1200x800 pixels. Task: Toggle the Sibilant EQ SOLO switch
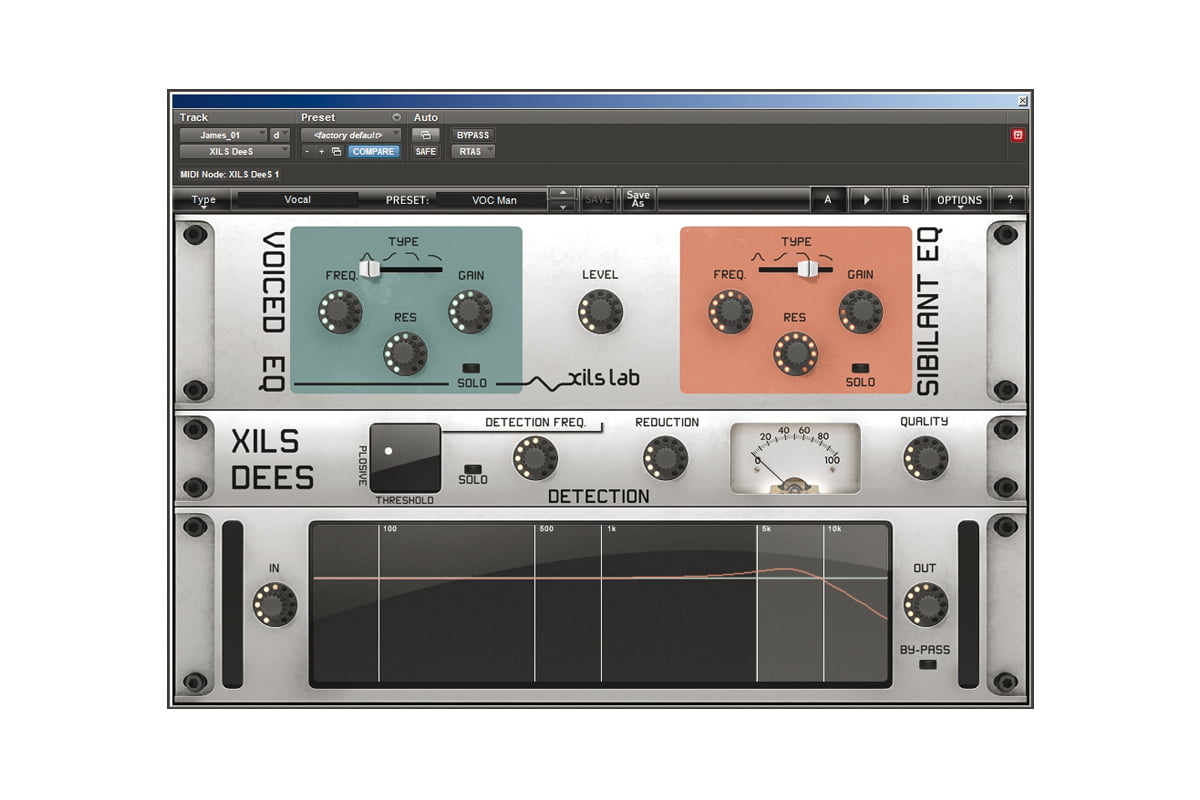(860, 367)
